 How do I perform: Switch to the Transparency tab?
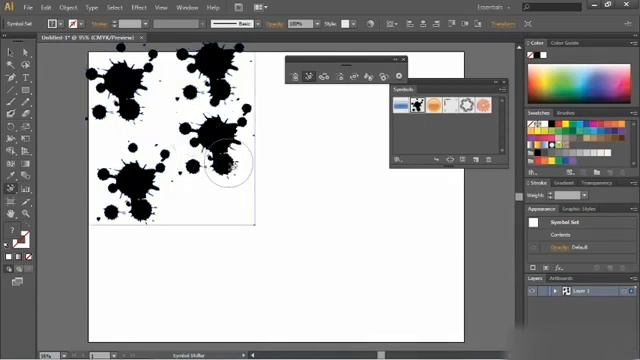[597, 183]
